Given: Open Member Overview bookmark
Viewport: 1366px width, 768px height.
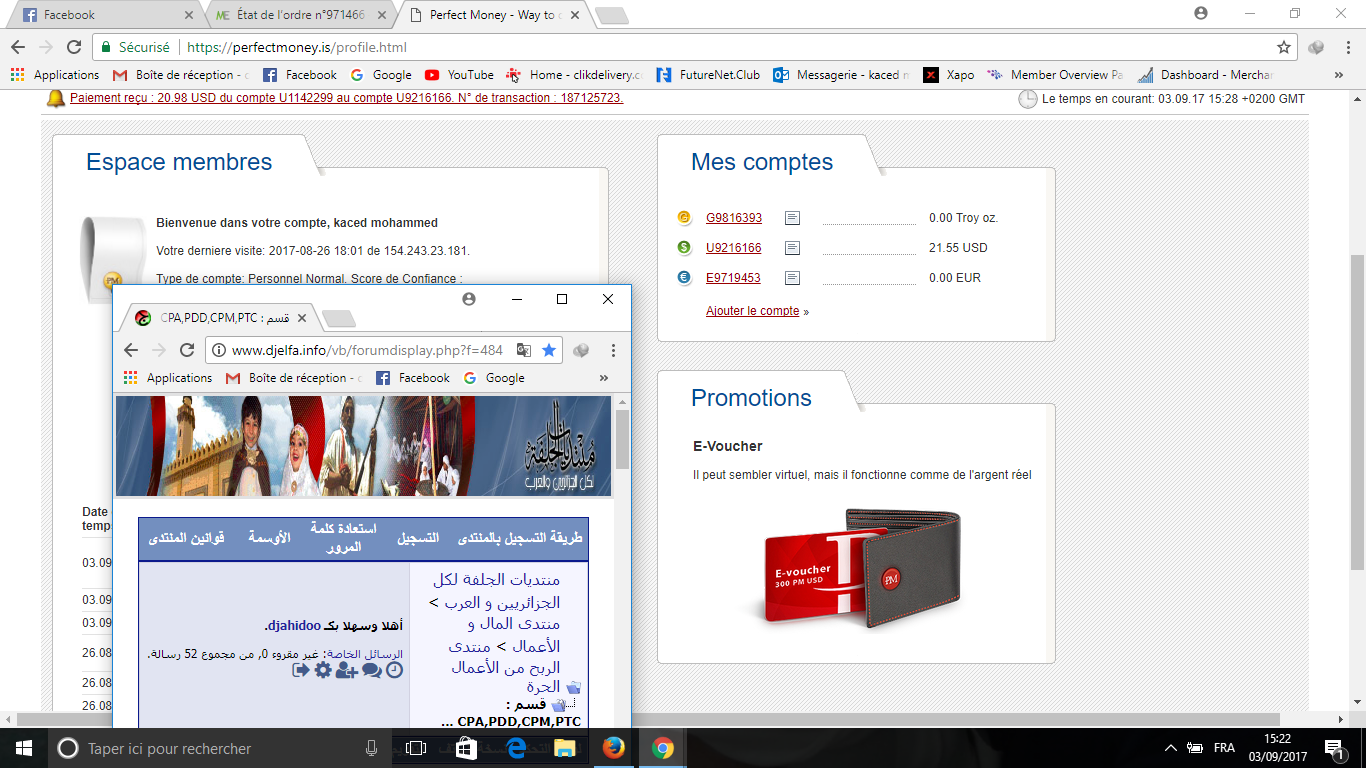Looking at the screenshot, I should pyautogui.click(x=1055, y=75).
